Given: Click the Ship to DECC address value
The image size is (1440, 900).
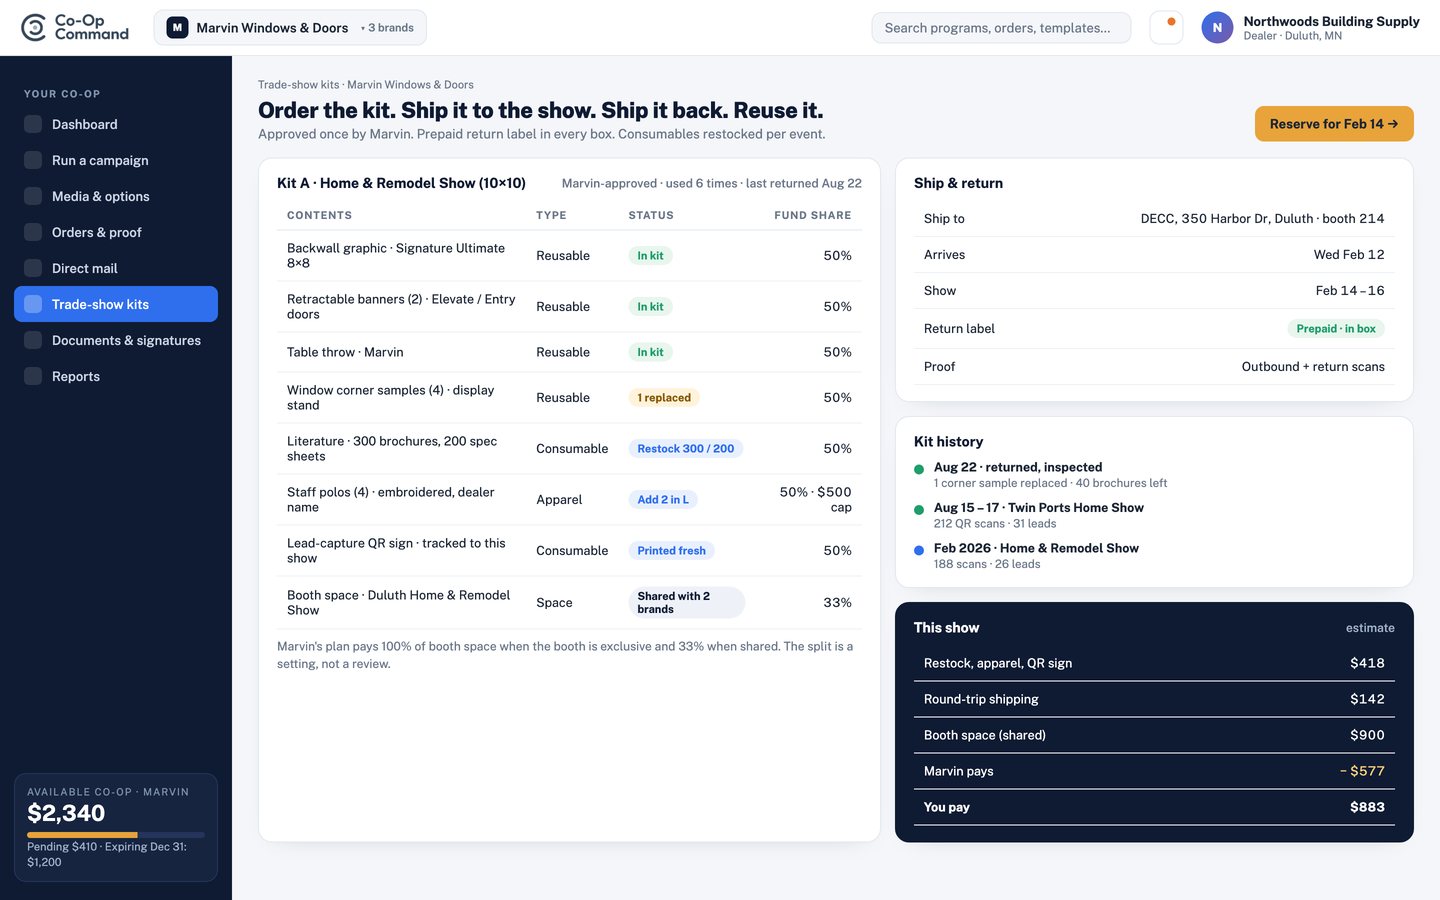Looking at the screenshot, I should pyautogui.click(x=1262, y=219).
